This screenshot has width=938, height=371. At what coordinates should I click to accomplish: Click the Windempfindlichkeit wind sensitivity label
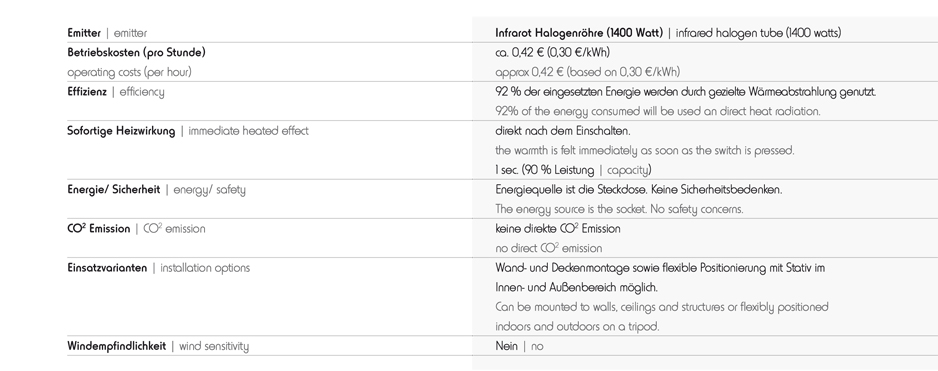click(158, 346)
